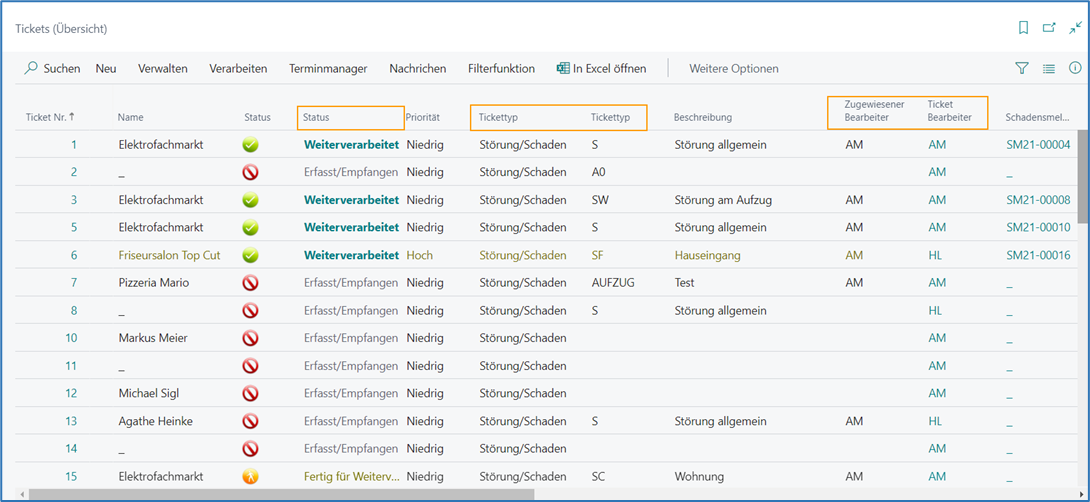Click the Terminmanager action
The image size is (1090, 502).
coord(328,69)
